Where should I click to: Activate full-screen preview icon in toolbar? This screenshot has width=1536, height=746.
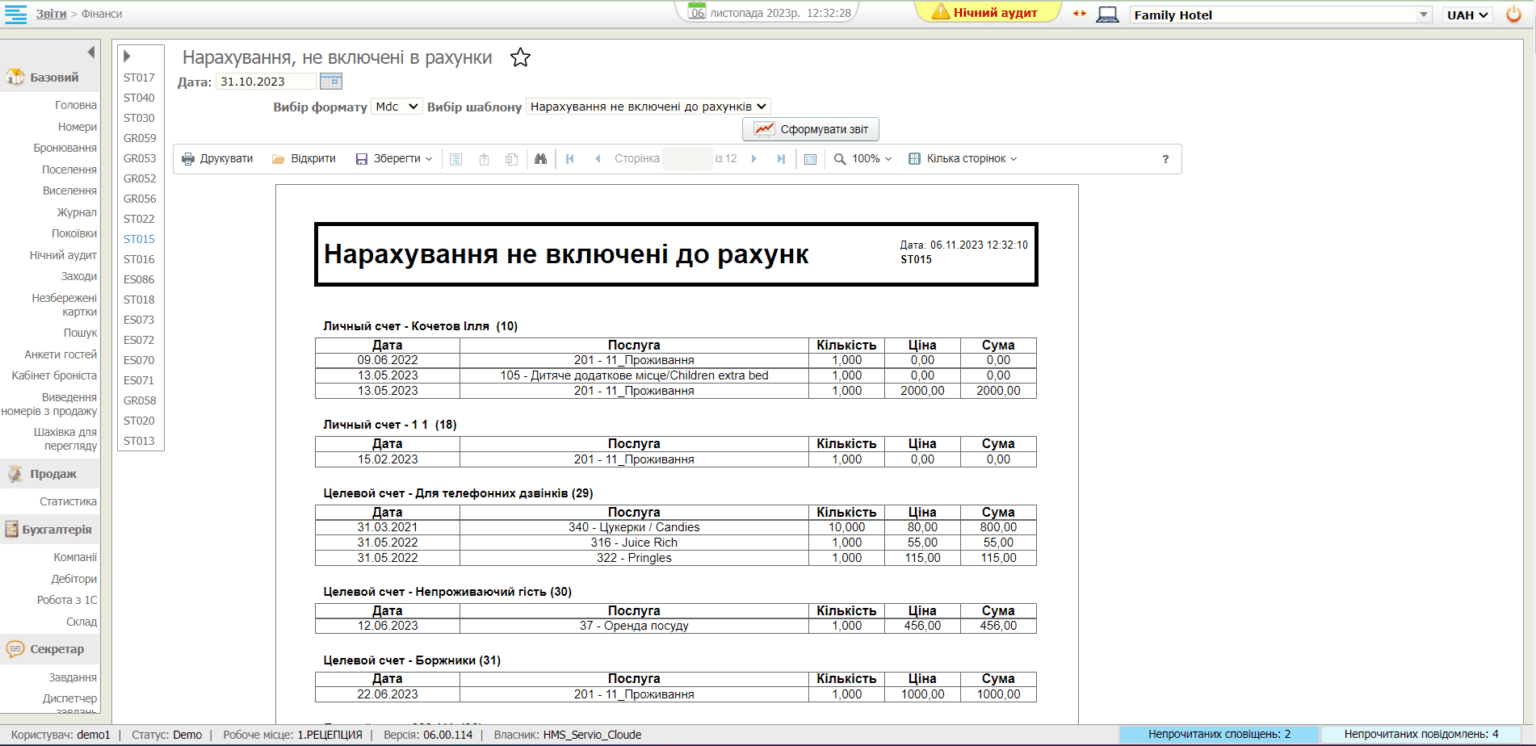[810, 158]
